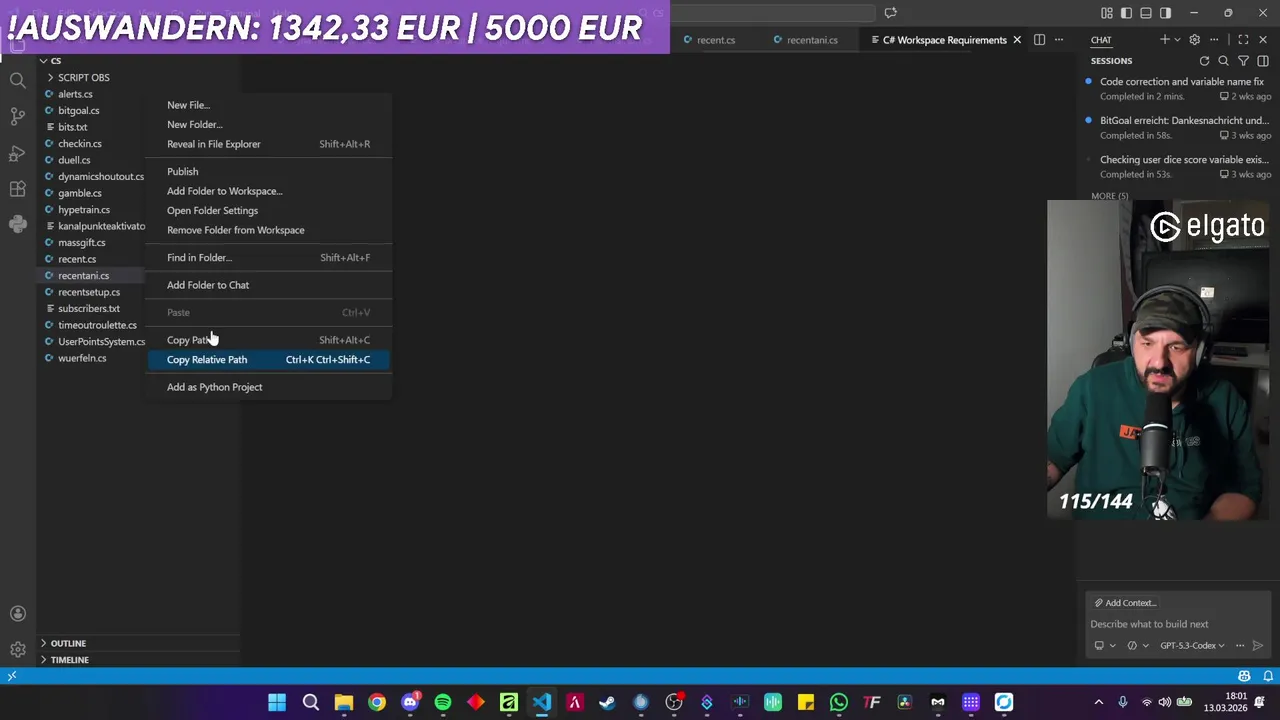This screenshot has width=1280, height=720.
Task: Open wuerfeln.cs in the explorer
Action: [x=82, y=358]
